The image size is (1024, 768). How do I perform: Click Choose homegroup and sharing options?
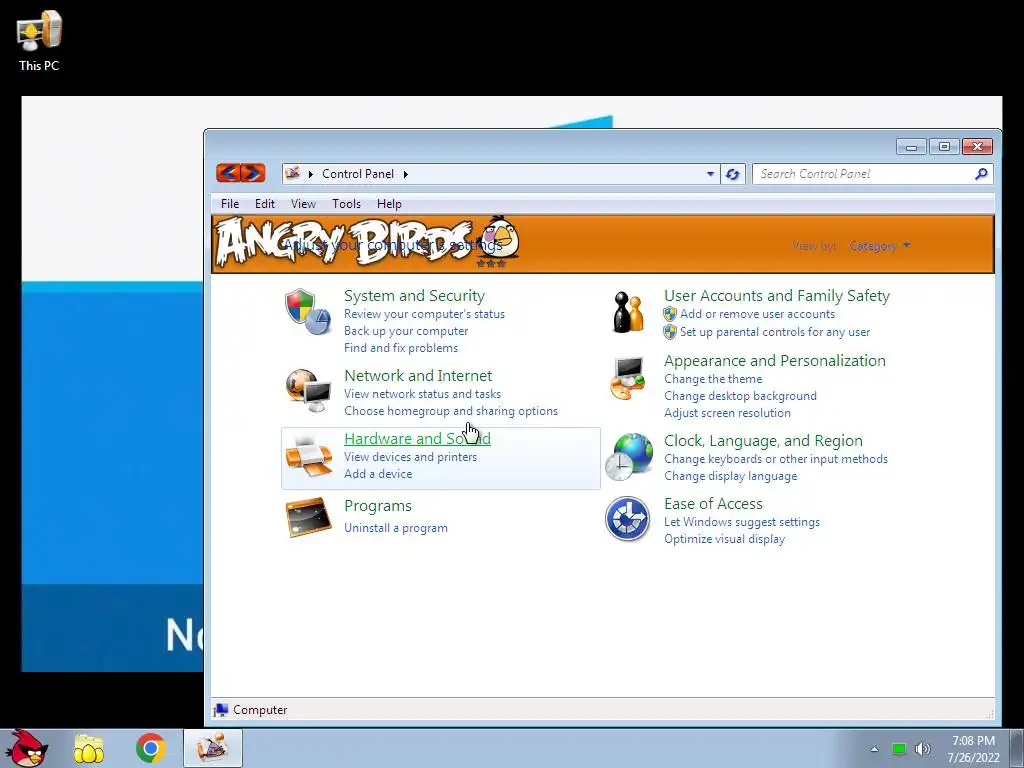[x=451, y=411]
